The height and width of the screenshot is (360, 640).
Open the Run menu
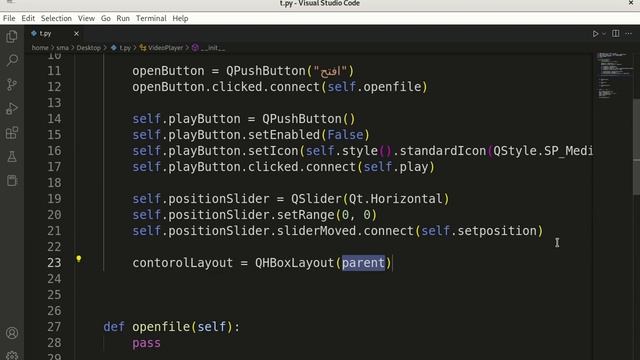[123, 18]
